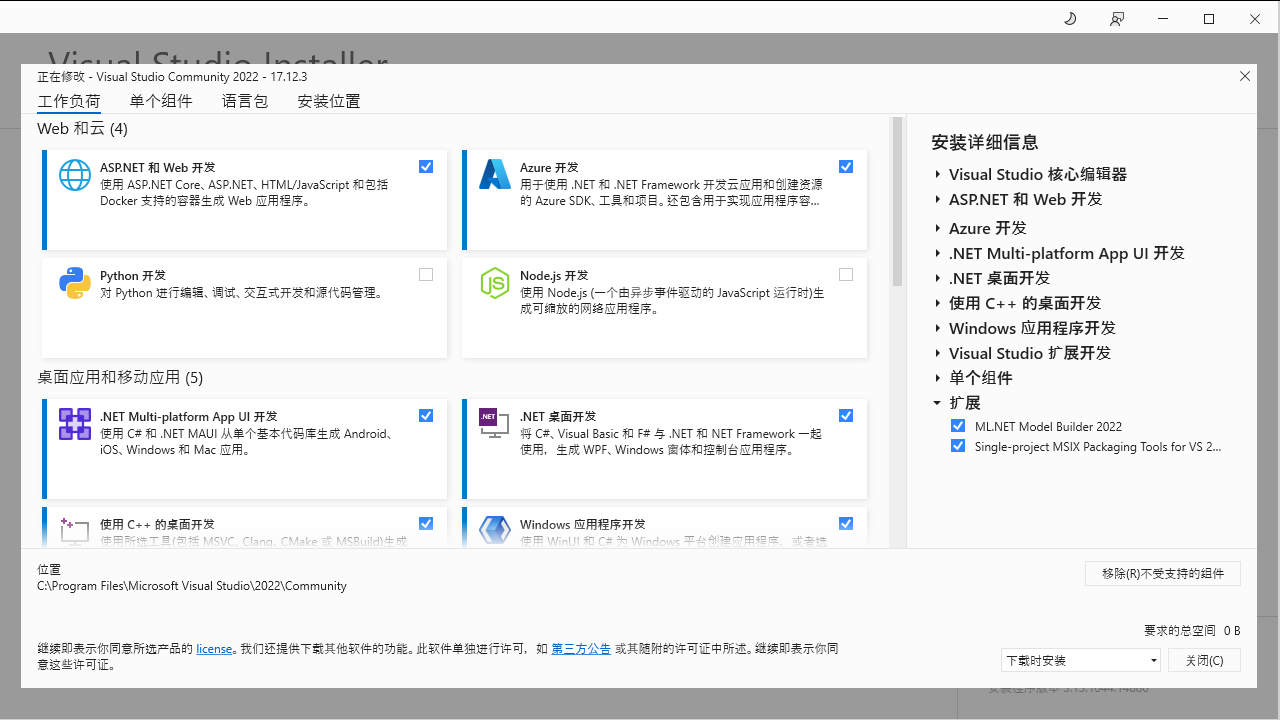The height and width of the screenshot is (720, 1280).
Task: Click the feedback icon in title bar
Action: click(x=1117, y=19)
